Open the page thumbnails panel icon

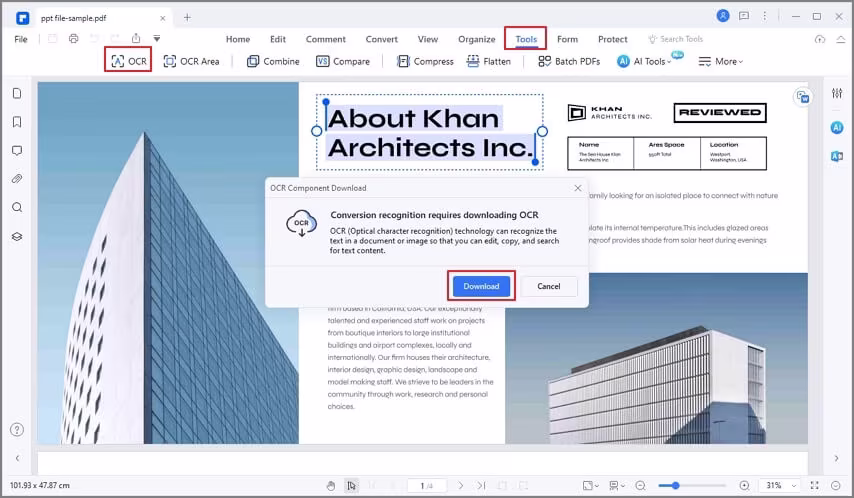pos(17,93)
